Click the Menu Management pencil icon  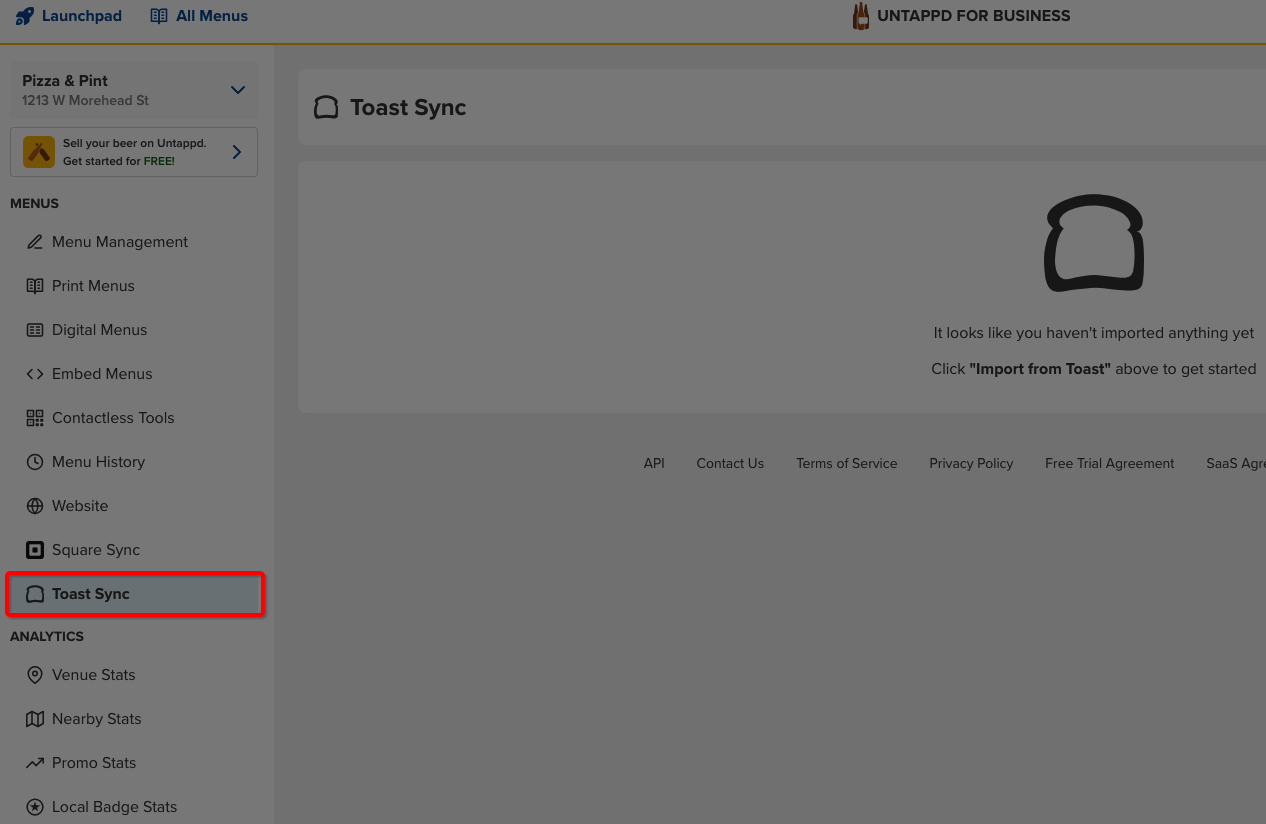click(x=35, y=242)
